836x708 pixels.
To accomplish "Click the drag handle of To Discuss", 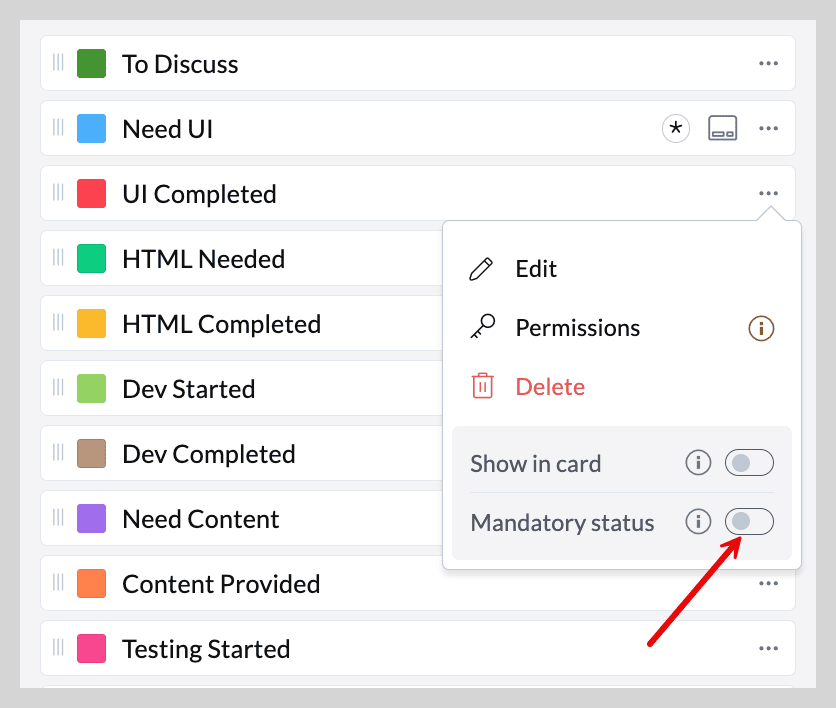I will pos(58,62).
